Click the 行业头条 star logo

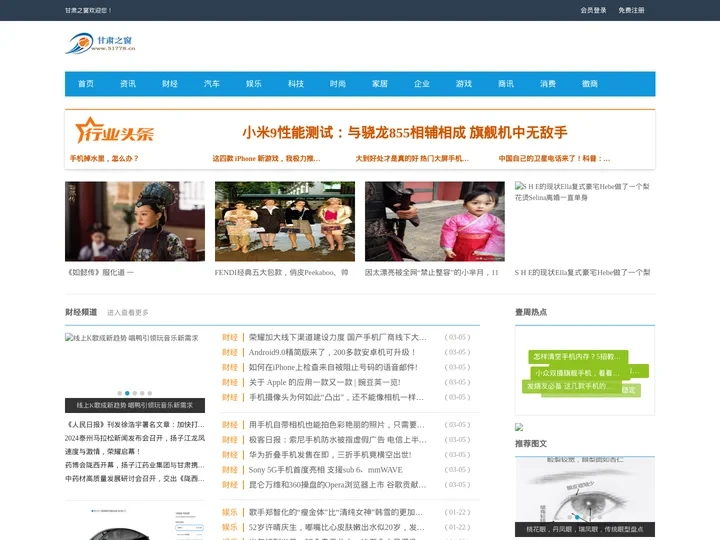[x=114, y=130]
